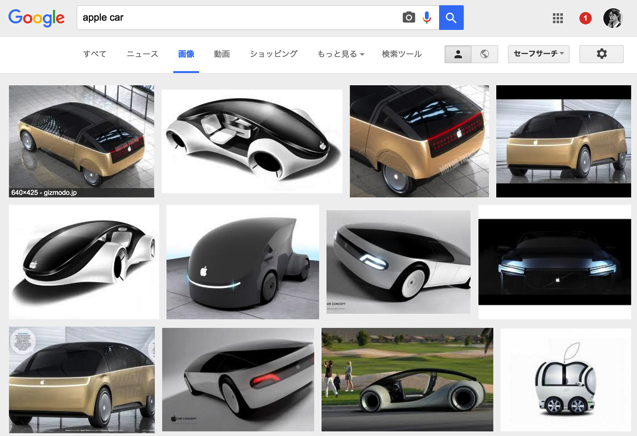Open dark front-view car with blue headlights

(x=555, y=262)
